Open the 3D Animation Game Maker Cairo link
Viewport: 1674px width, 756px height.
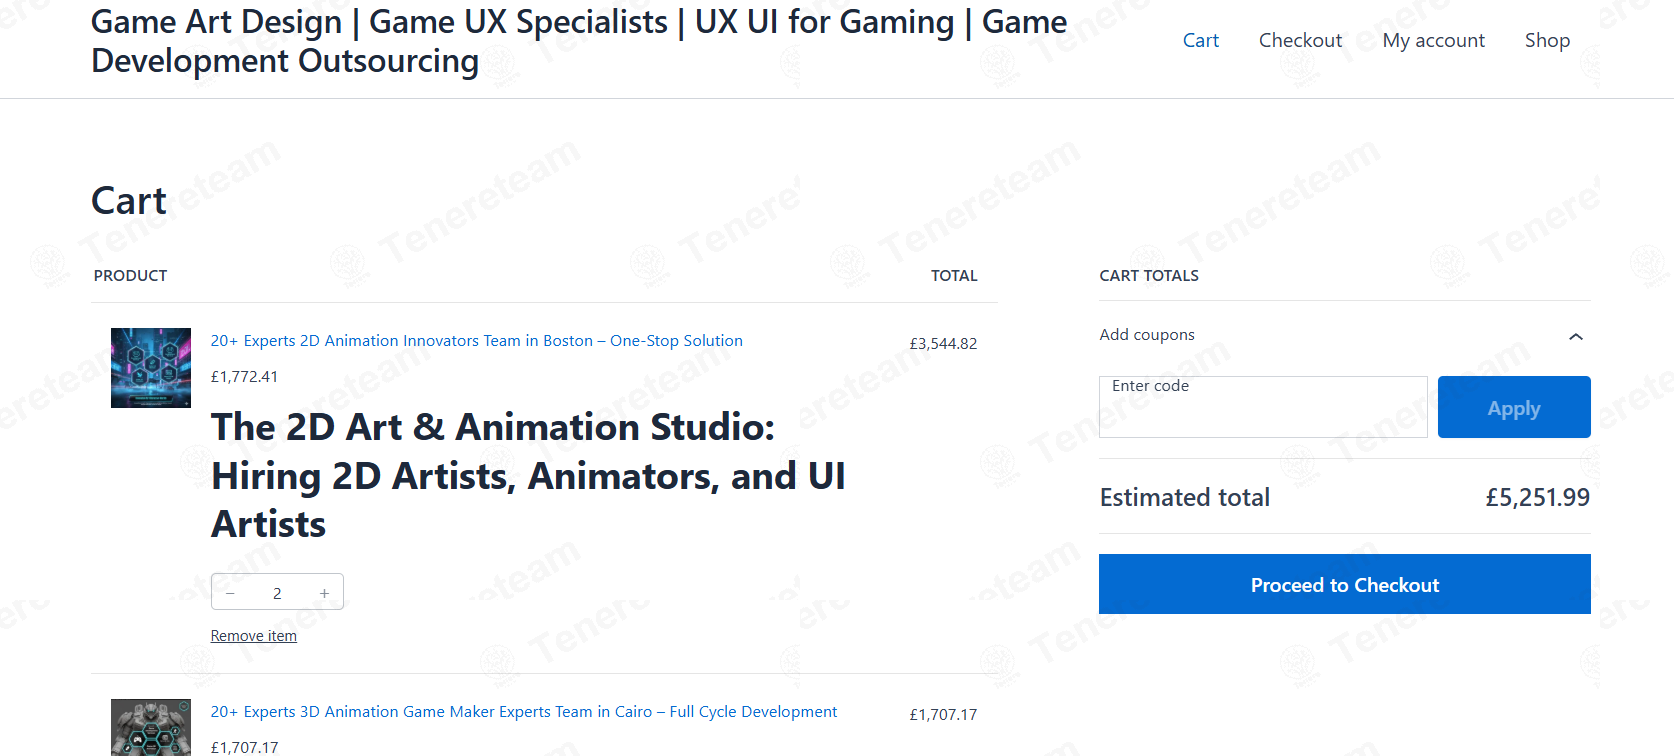tap(523, 712)
